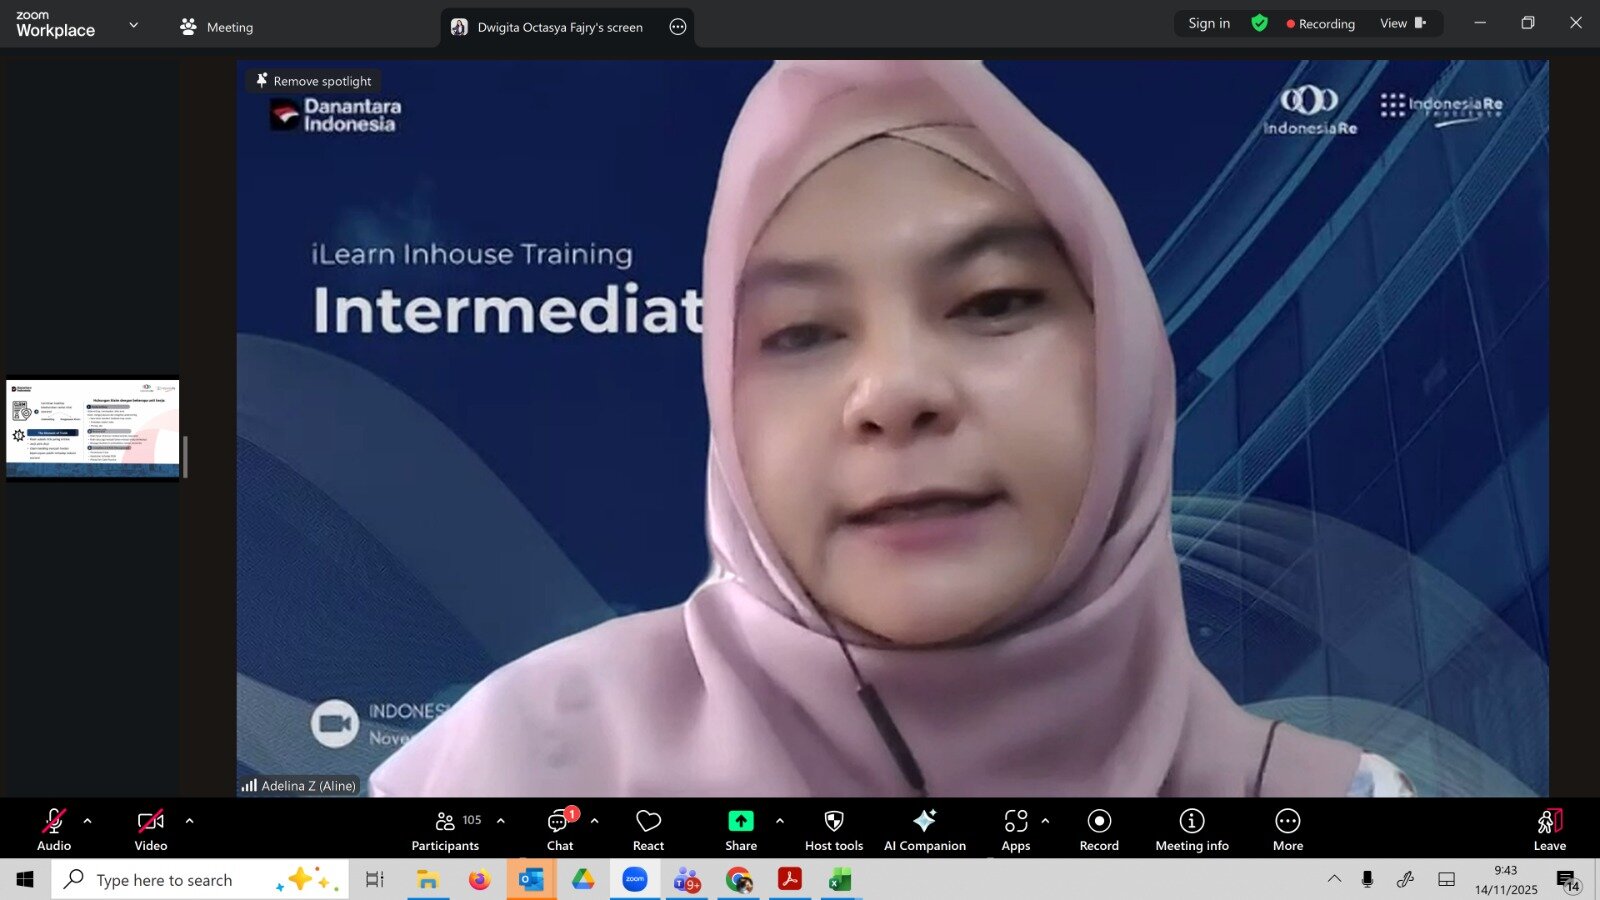Click the green Share screen icon

pyautogui.click(x=740, y=821)
